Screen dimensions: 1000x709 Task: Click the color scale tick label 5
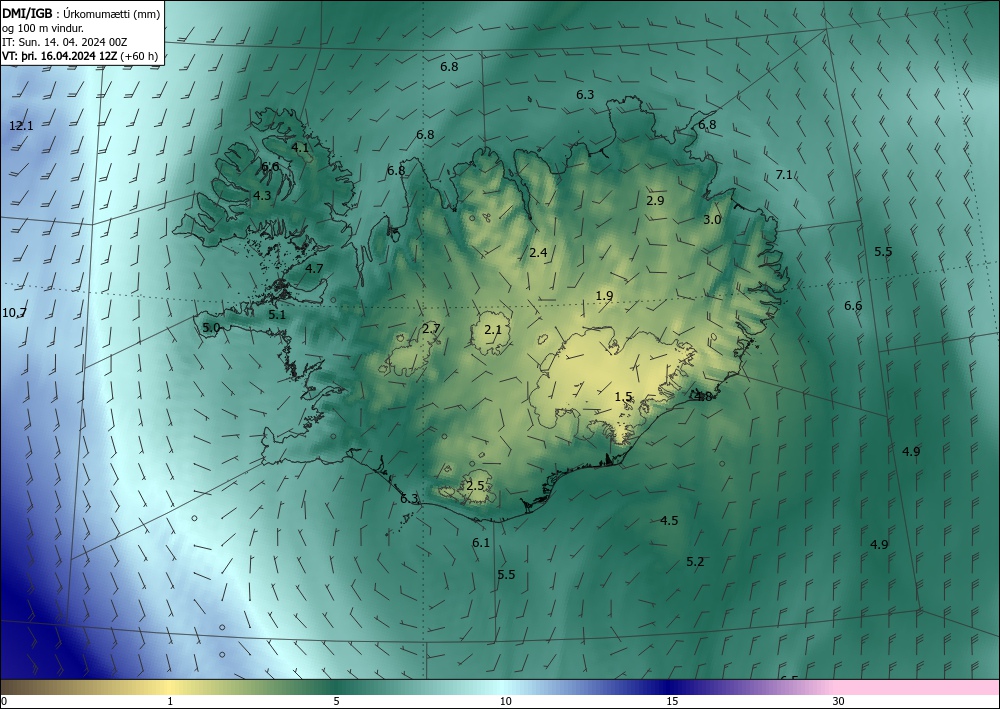pyautogui.click(x=336, y=702)
